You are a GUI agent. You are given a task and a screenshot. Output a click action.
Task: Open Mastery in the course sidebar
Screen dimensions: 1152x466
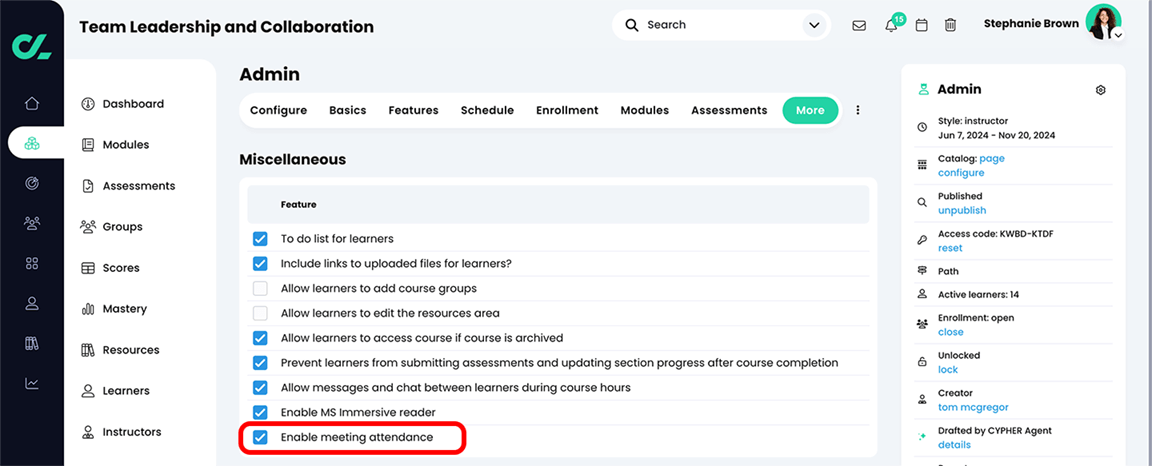(x=124, y=309)
